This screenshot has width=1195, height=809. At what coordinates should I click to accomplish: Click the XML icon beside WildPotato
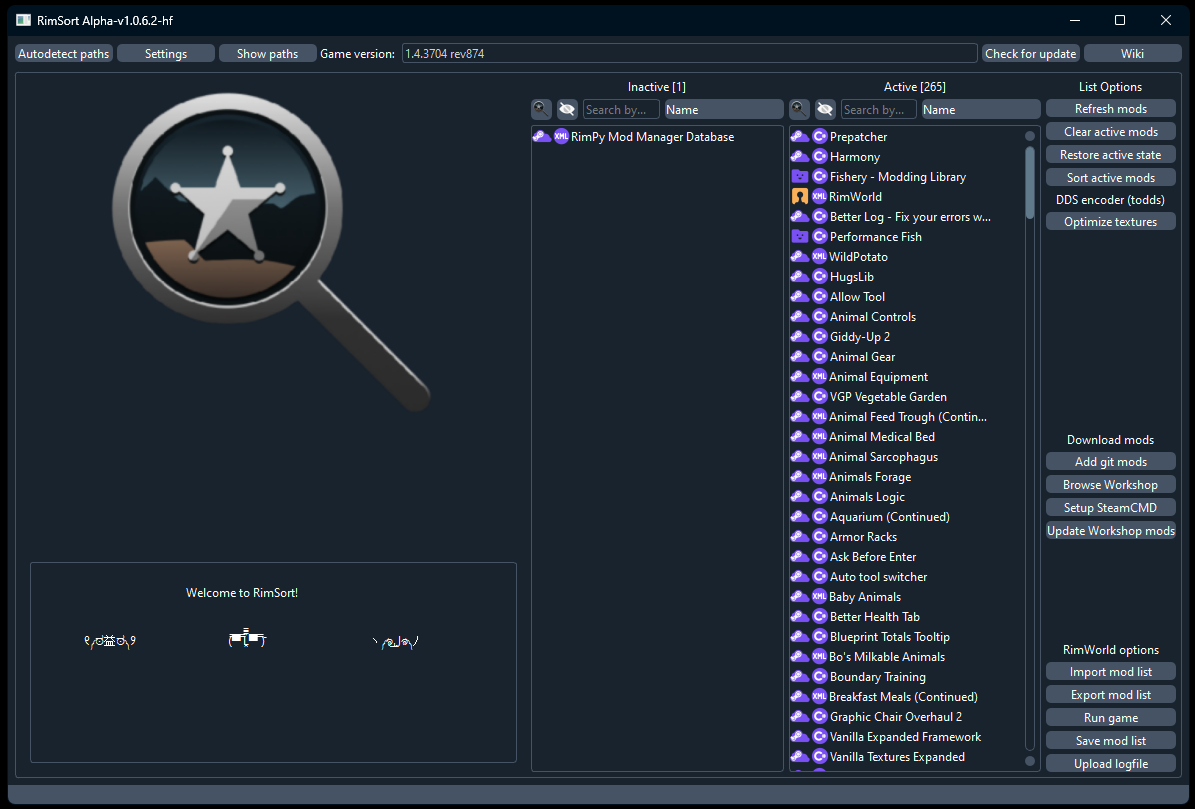[819, 257]
